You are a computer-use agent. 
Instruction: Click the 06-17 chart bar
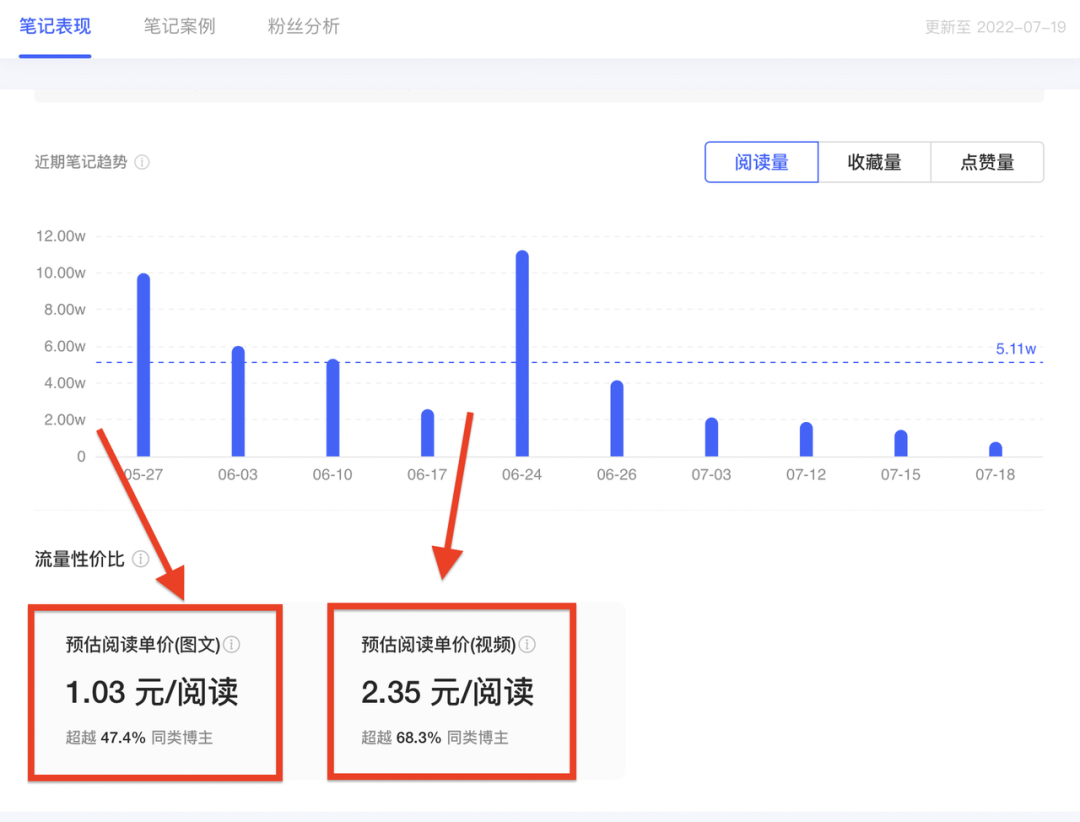(x=427, y=433)
